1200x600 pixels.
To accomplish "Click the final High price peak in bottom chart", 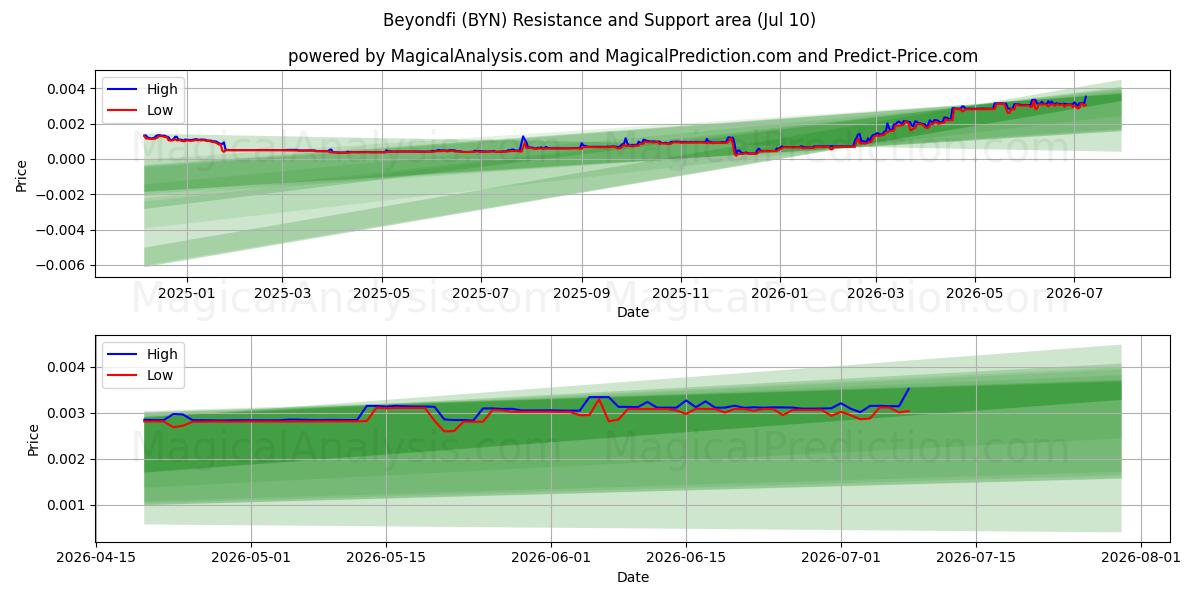I will 908,389.
